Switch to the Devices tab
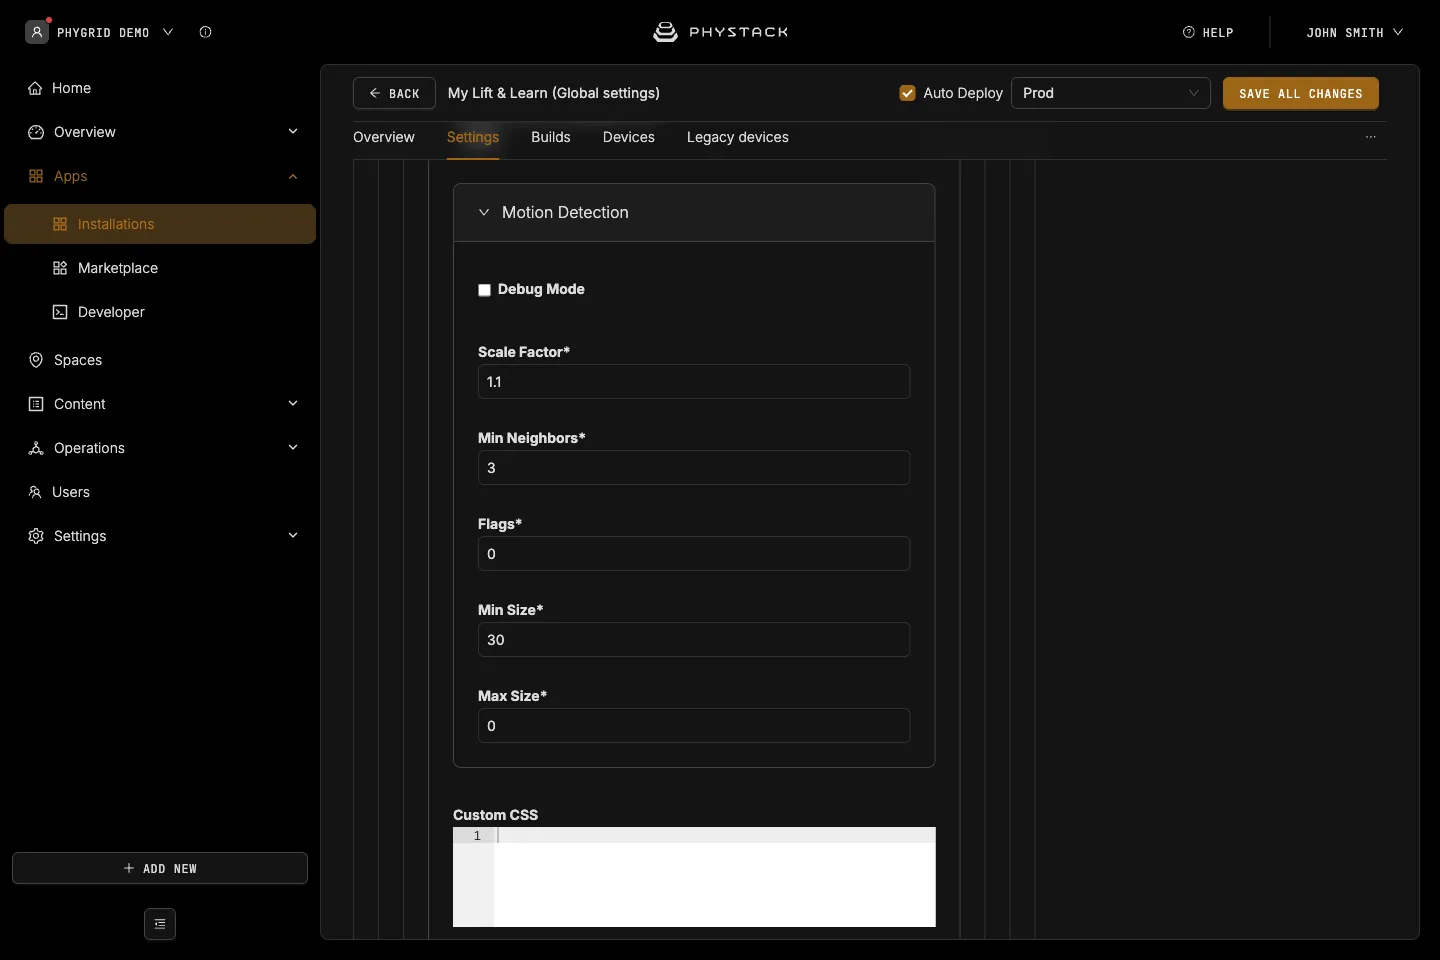Viewport: 1440px width, 960px height. point(629,137)
